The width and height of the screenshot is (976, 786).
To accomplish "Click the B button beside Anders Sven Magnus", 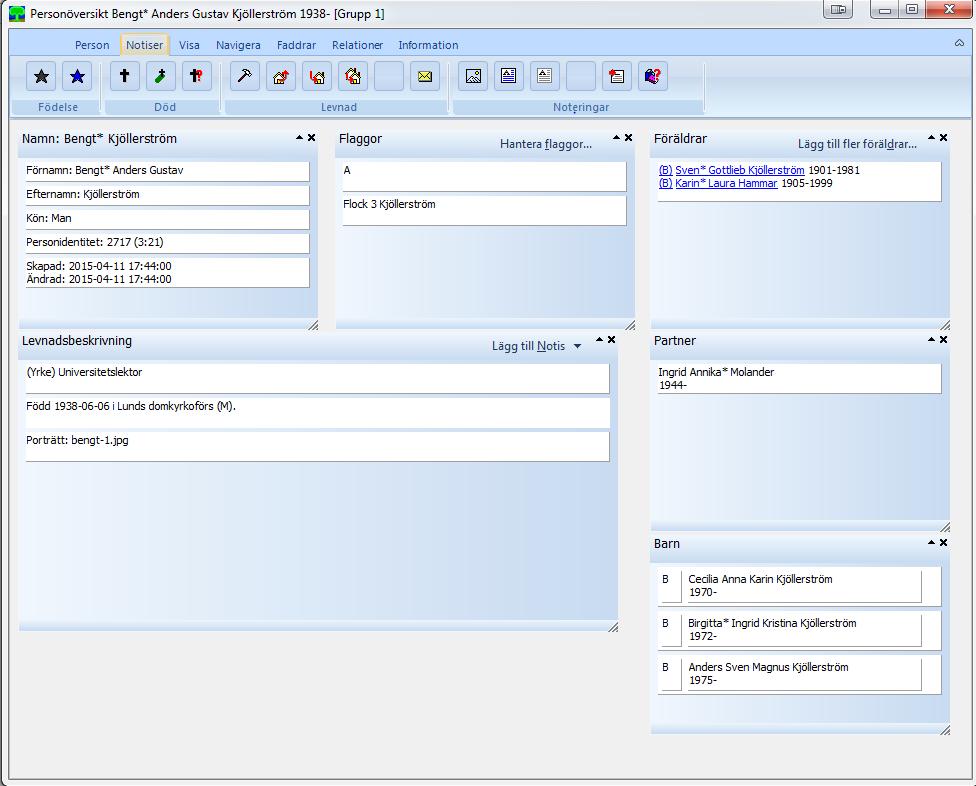I will (670, 673).
